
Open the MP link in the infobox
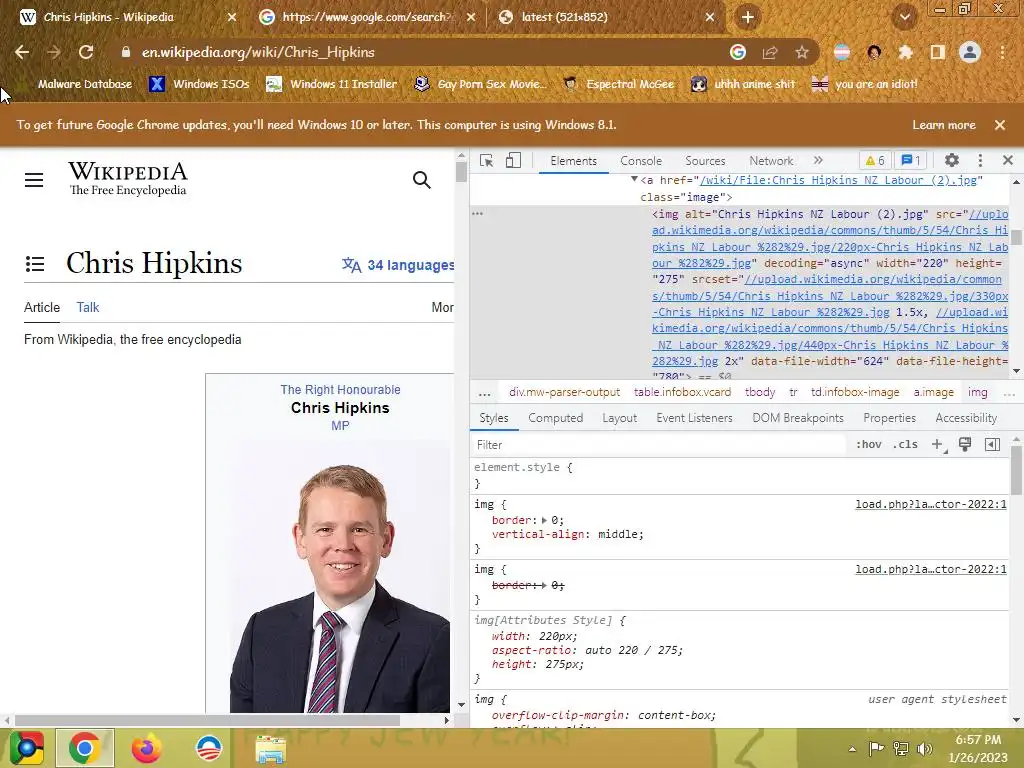[x=340, y=426]
